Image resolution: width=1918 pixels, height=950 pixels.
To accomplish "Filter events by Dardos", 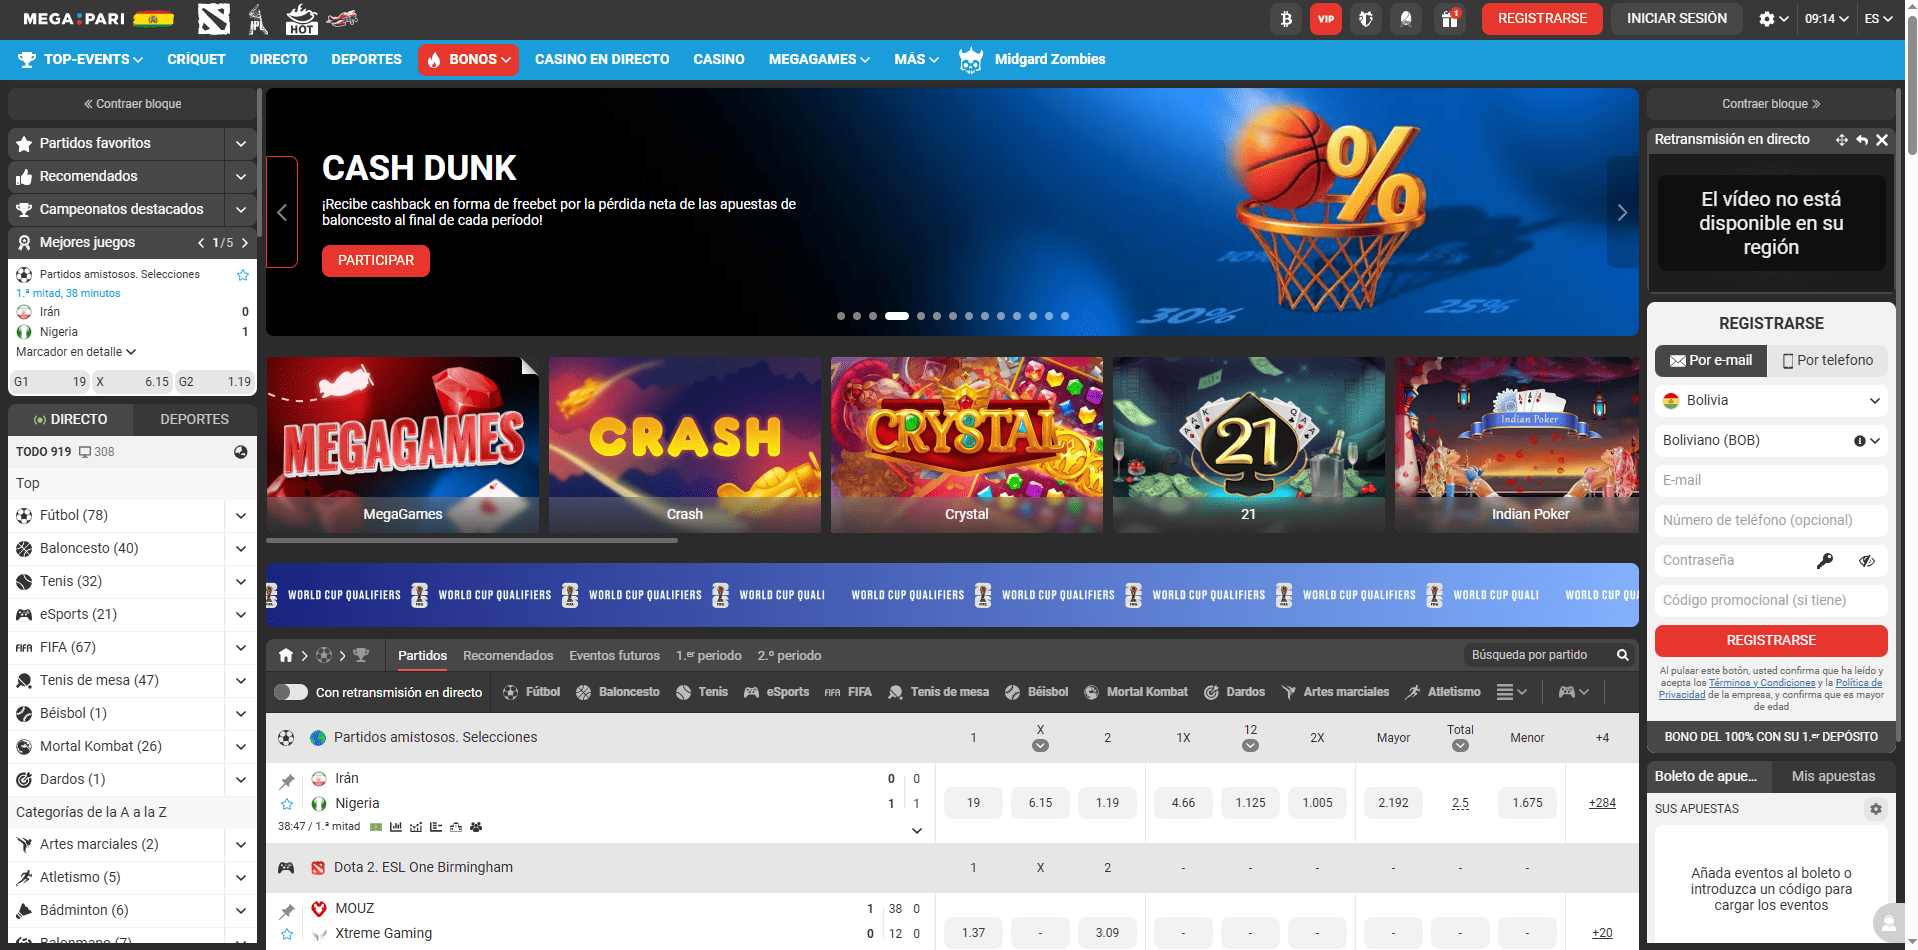I will pos(1234,692).
